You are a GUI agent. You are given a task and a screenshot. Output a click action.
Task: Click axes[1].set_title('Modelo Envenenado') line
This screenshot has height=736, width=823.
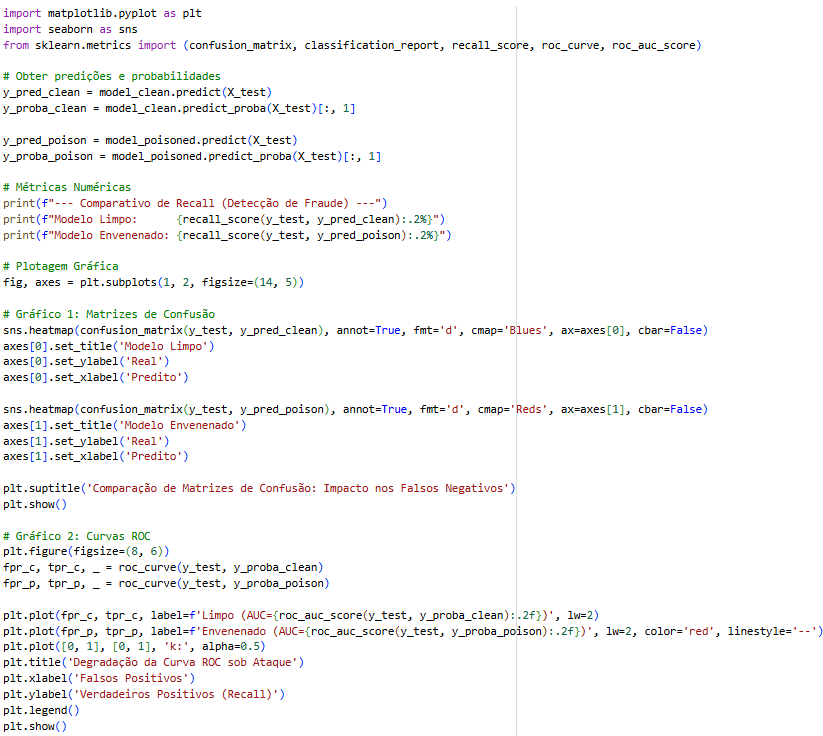coord(125,425)
